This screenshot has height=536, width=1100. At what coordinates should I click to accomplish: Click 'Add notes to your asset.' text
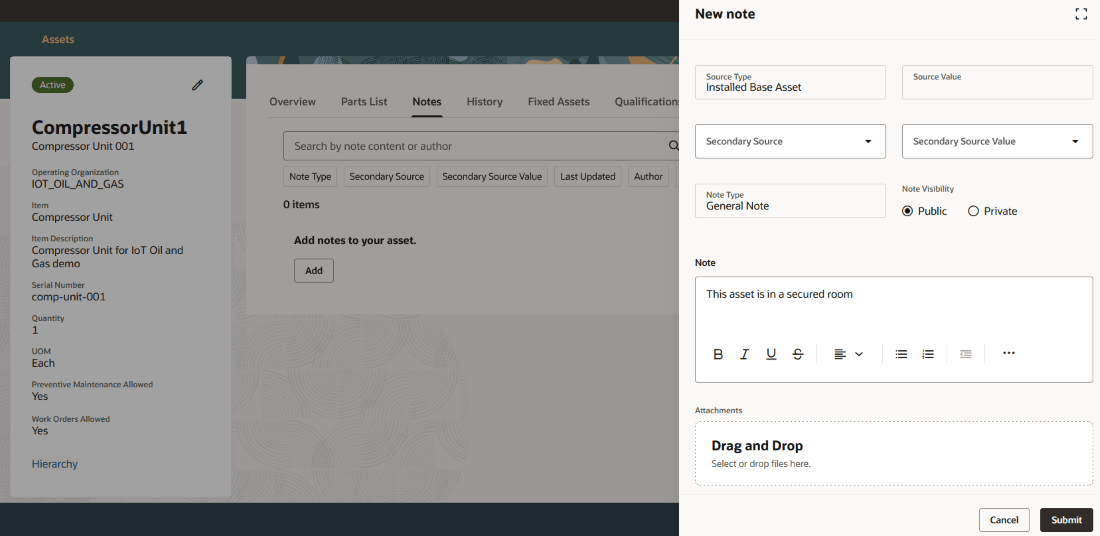[355, 240]
